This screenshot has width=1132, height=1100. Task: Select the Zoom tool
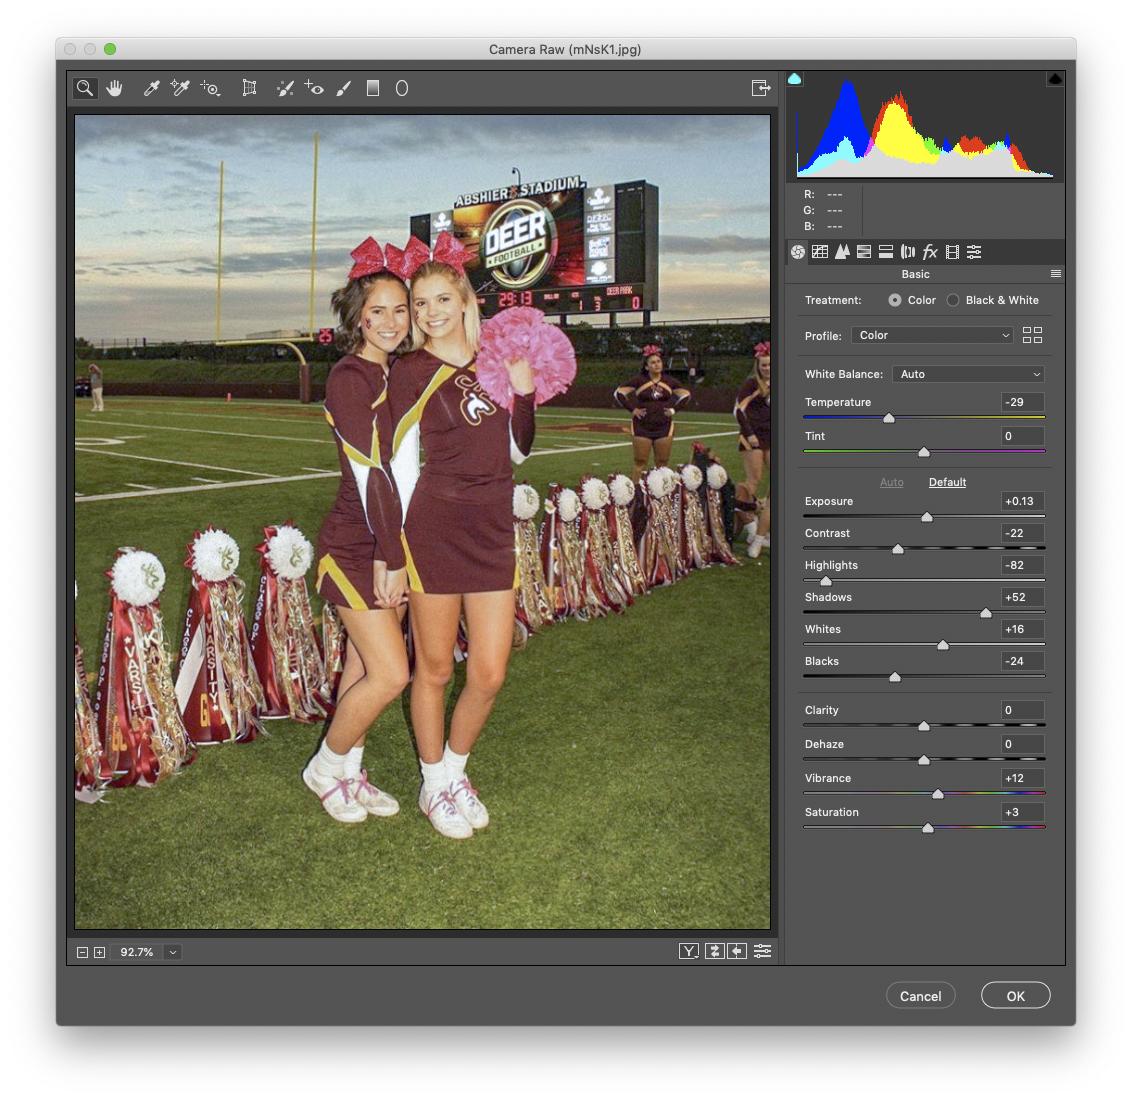(x=85, y=88)
